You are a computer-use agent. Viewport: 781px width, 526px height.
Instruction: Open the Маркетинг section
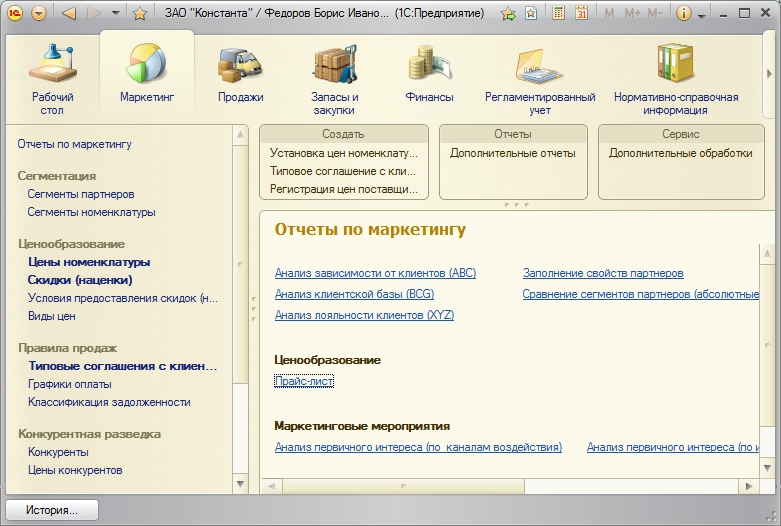147,73
